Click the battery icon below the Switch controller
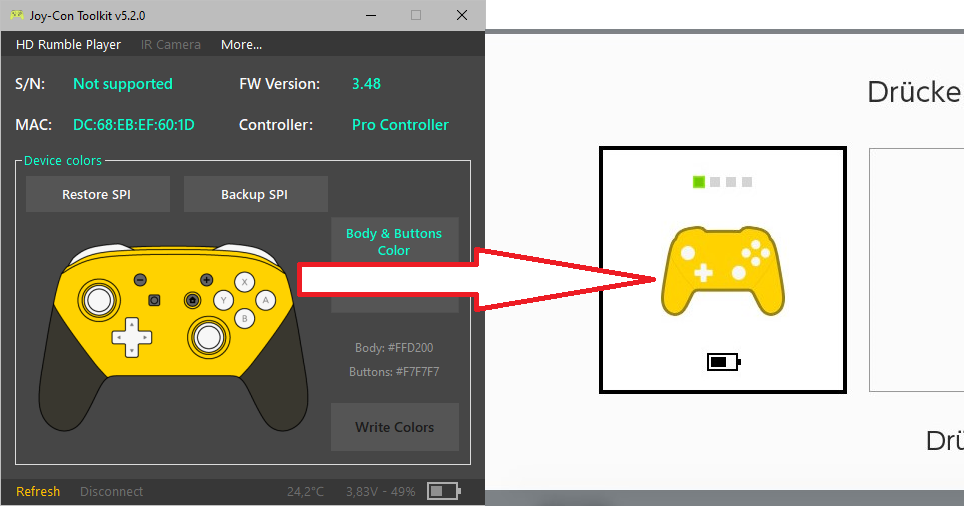 coord(724,362)
